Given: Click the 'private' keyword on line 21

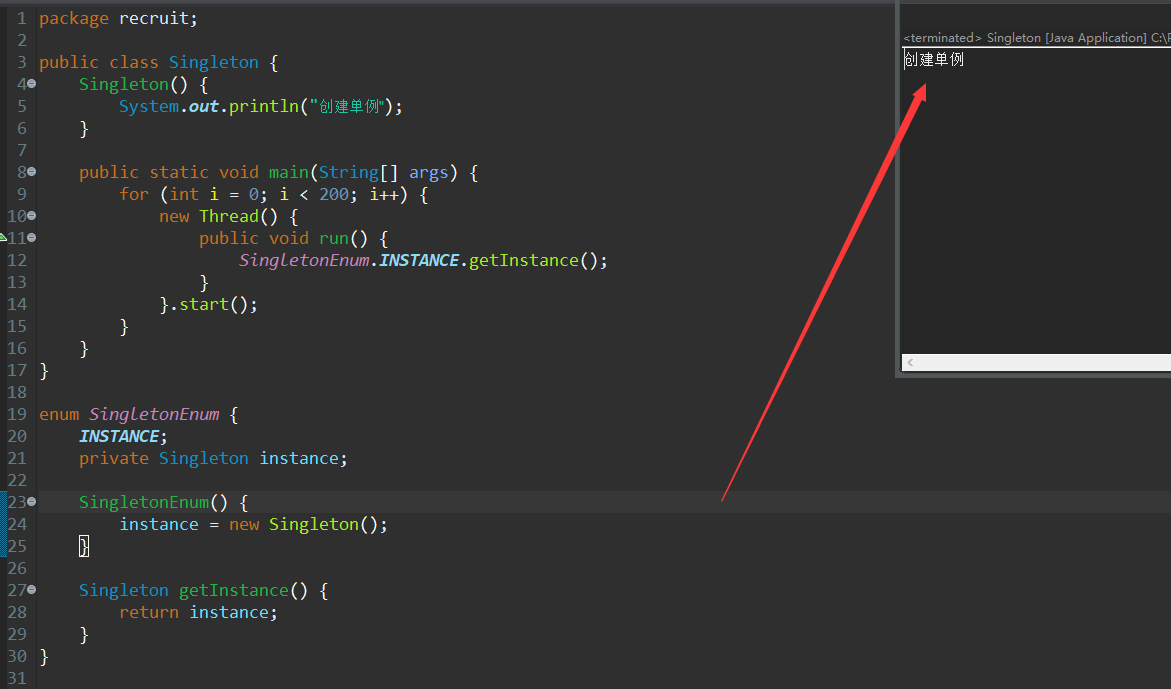Looking at the screenshot, I should (x=114, y=458).
